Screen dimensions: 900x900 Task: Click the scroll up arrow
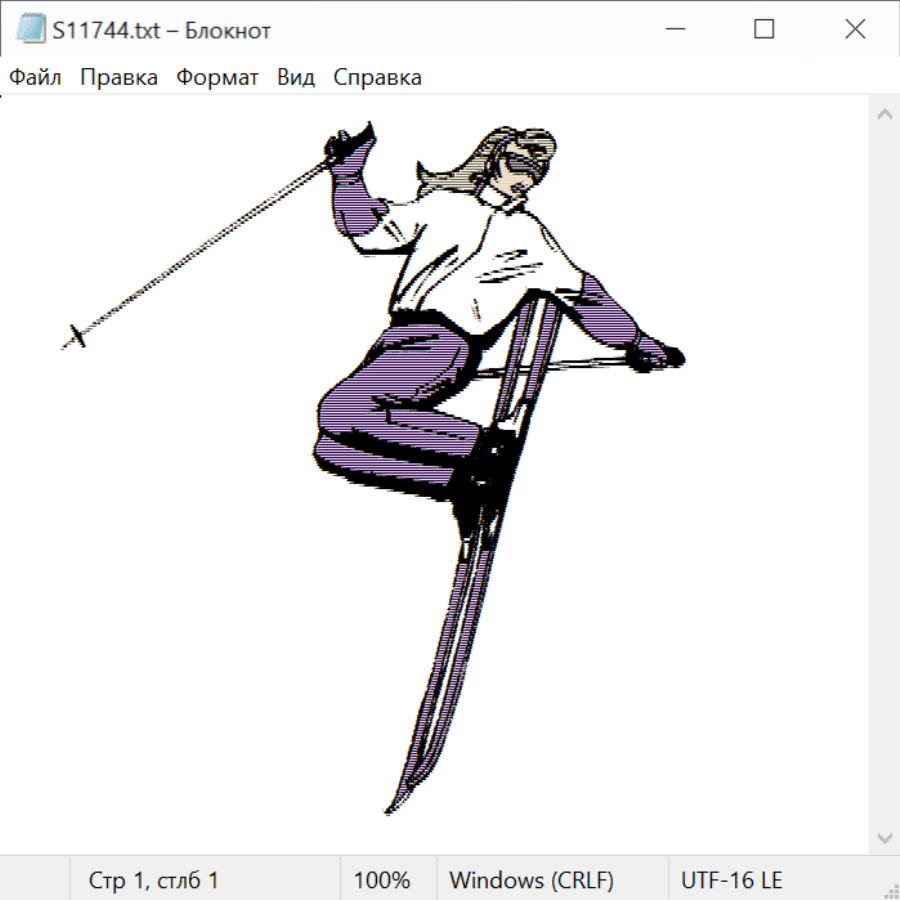pos(884,115)
